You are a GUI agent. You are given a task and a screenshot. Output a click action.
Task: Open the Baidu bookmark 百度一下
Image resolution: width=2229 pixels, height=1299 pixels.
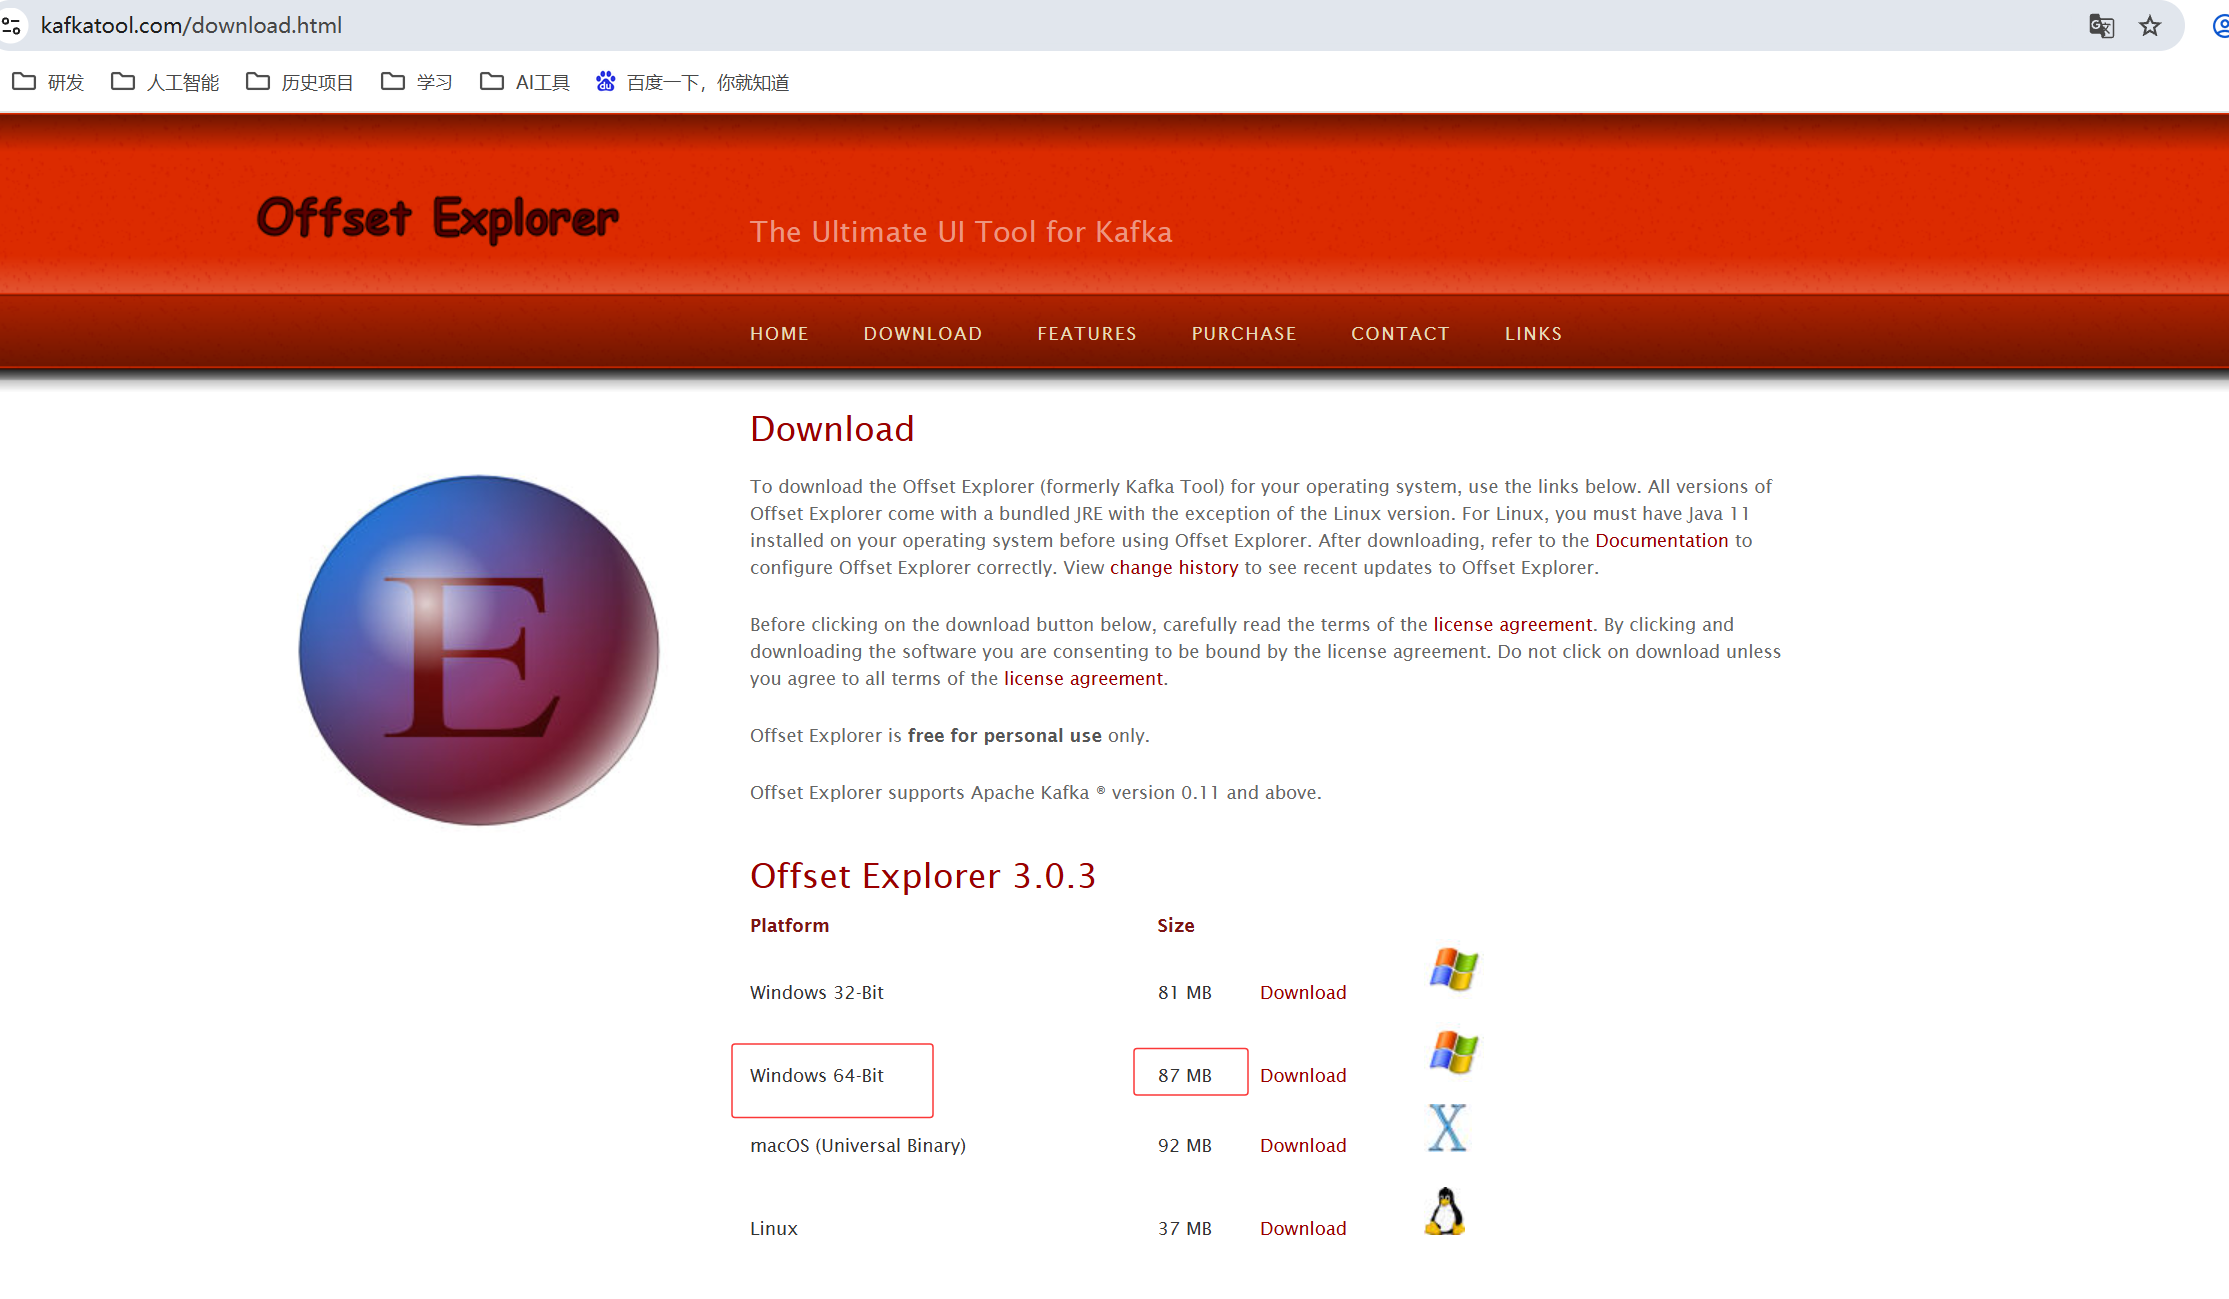point(692,82)
